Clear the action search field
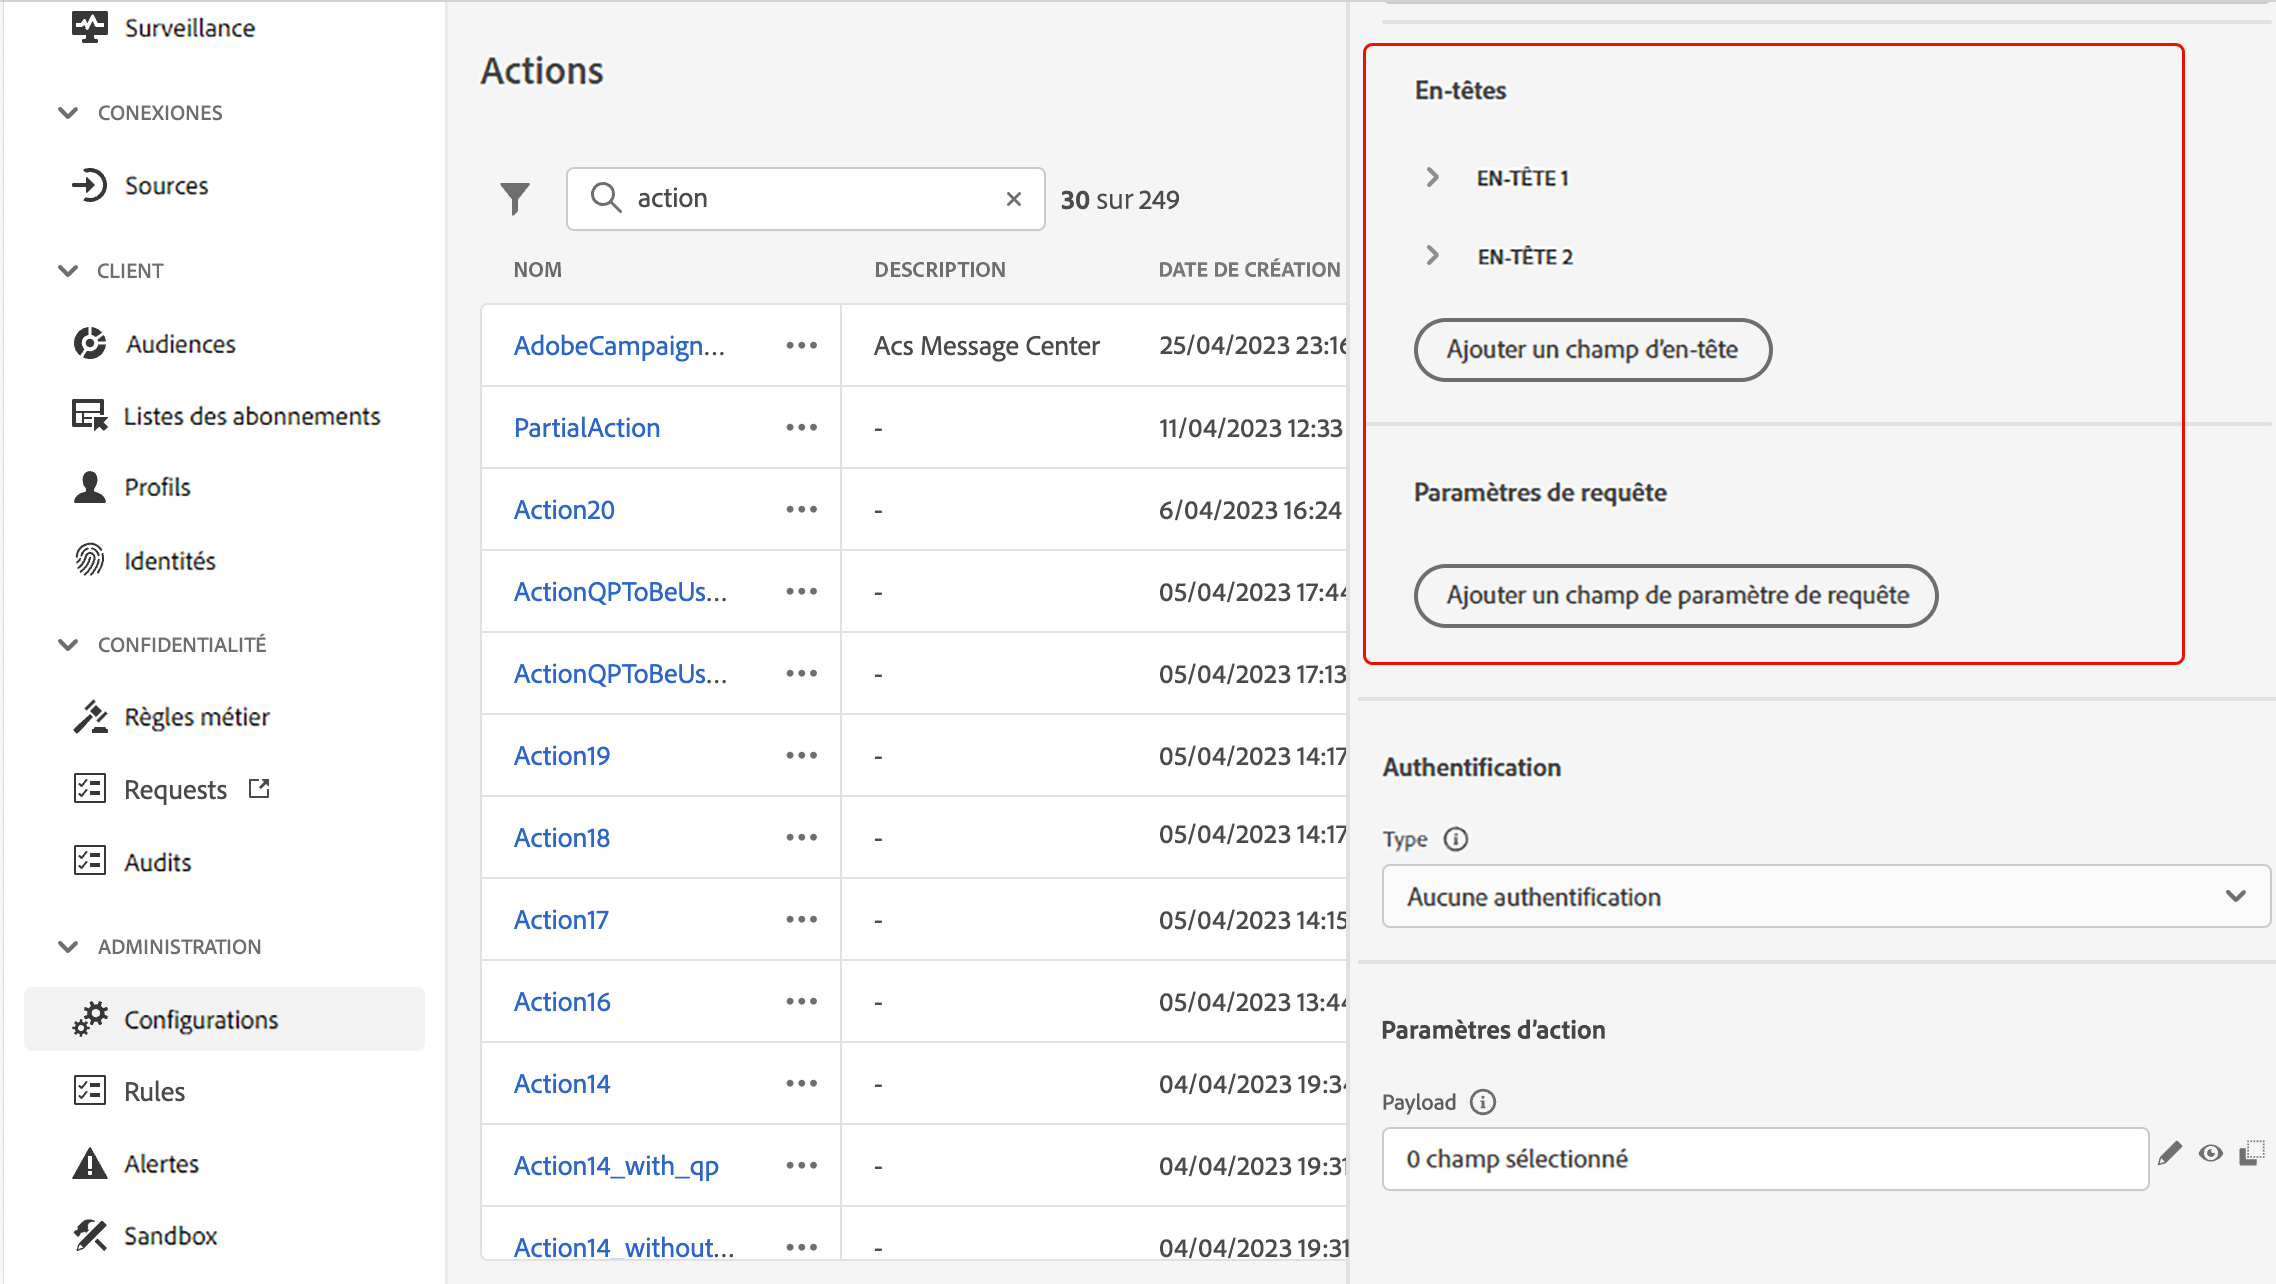Viewport: 2276px width, 1284px height. 1013,199
